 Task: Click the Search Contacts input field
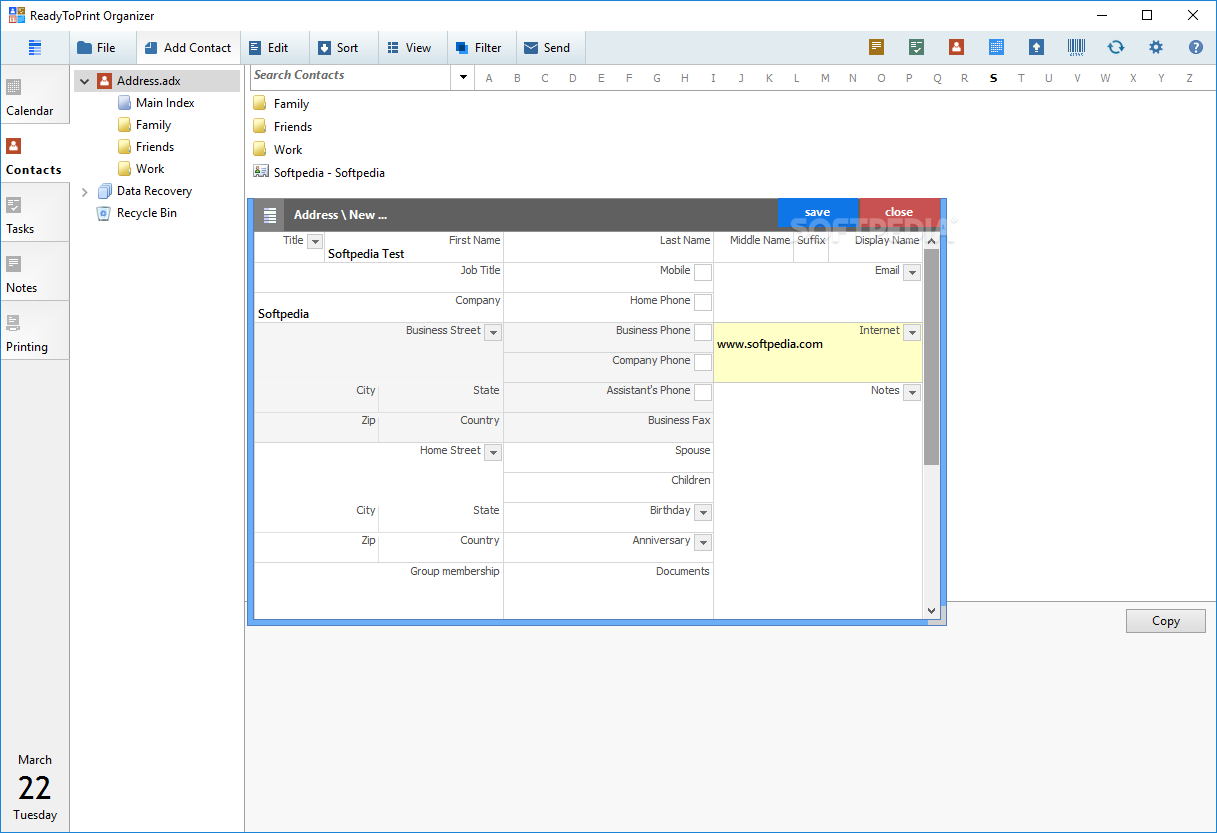(352, 77)
